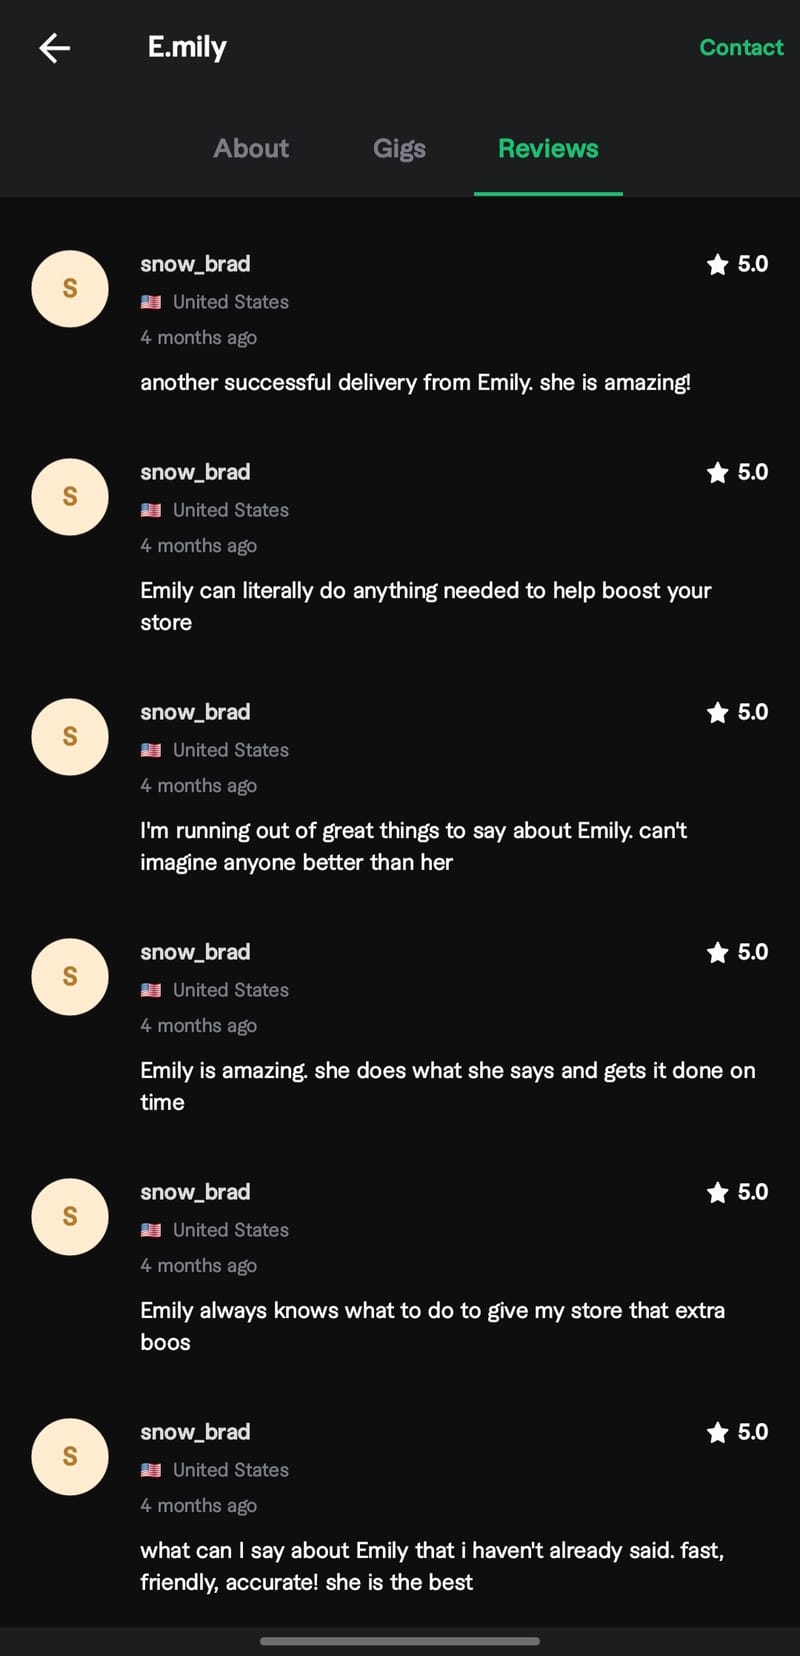Viewport: 800px width, 1656px height.
Task: Click the Contact link
Action: 741,47
